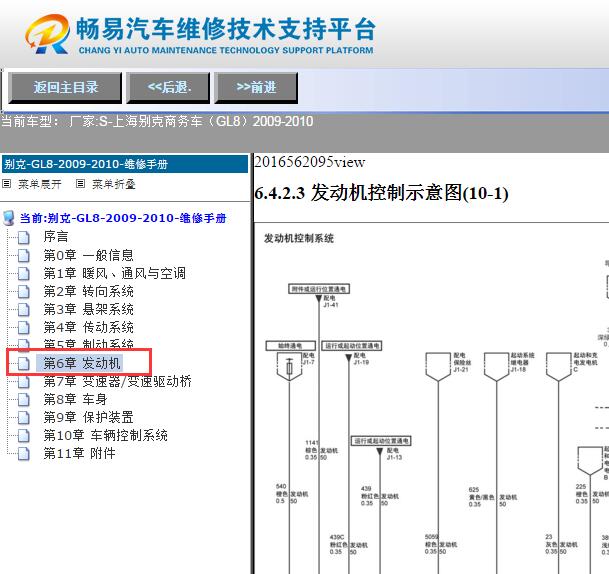Go back with the <<后退 button
The width and height of the screenshot is (609, 574).
[x=168, y=87]
